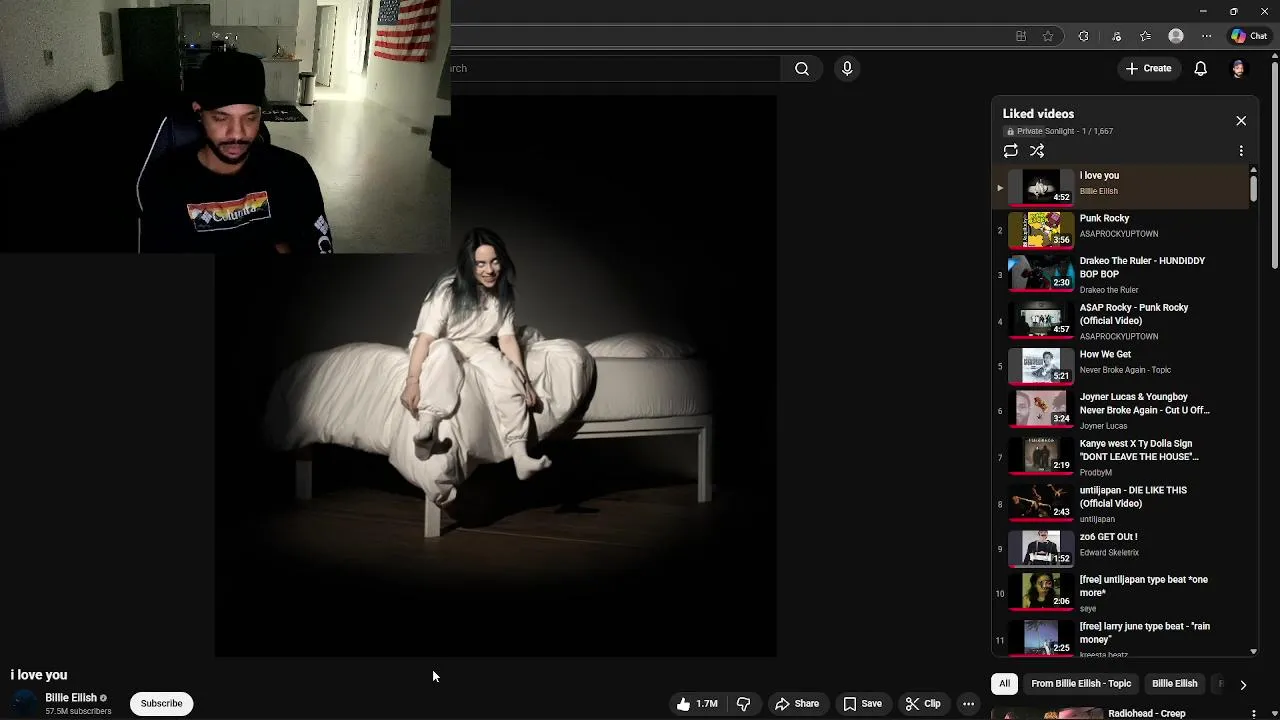
Task: Open Edge Copilot Chat
Action: tap(1249, 36)
